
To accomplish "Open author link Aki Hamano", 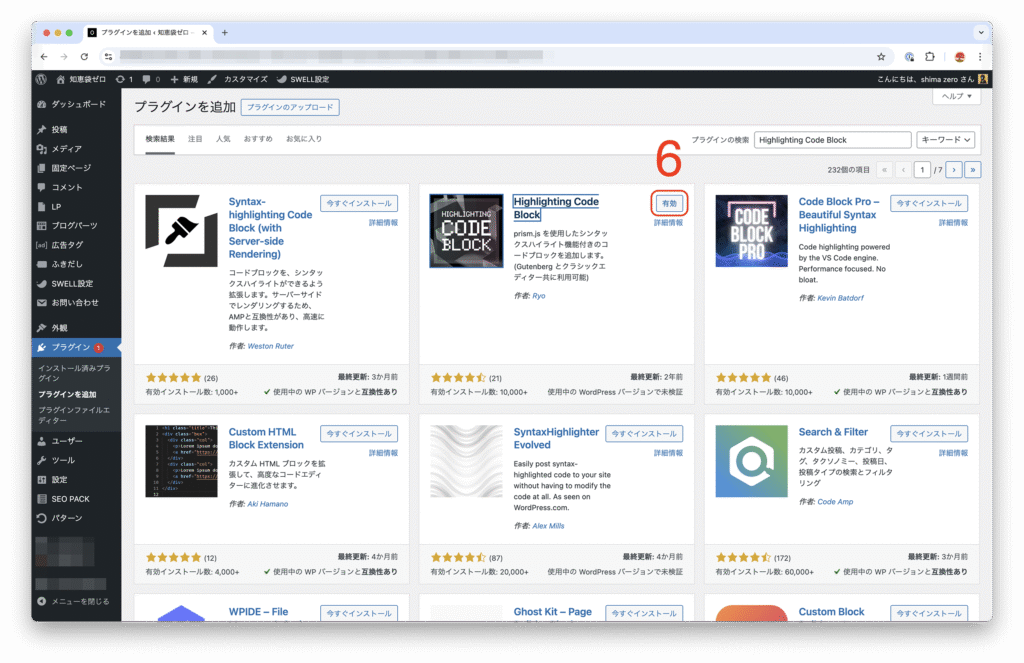I will click(x=268, y=504).
